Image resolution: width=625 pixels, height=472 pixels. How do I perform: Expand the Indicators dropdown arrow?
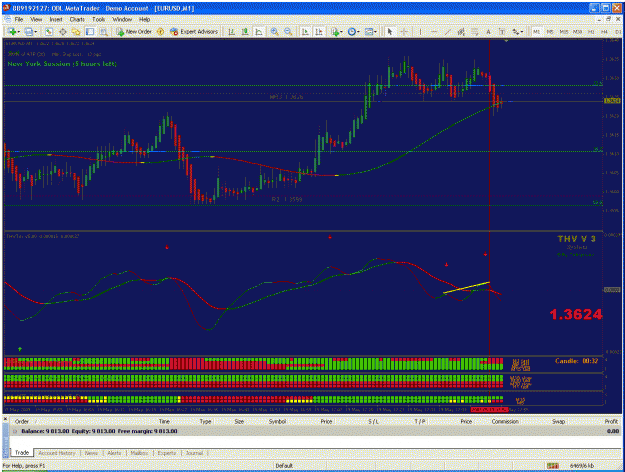pos(342,32)
